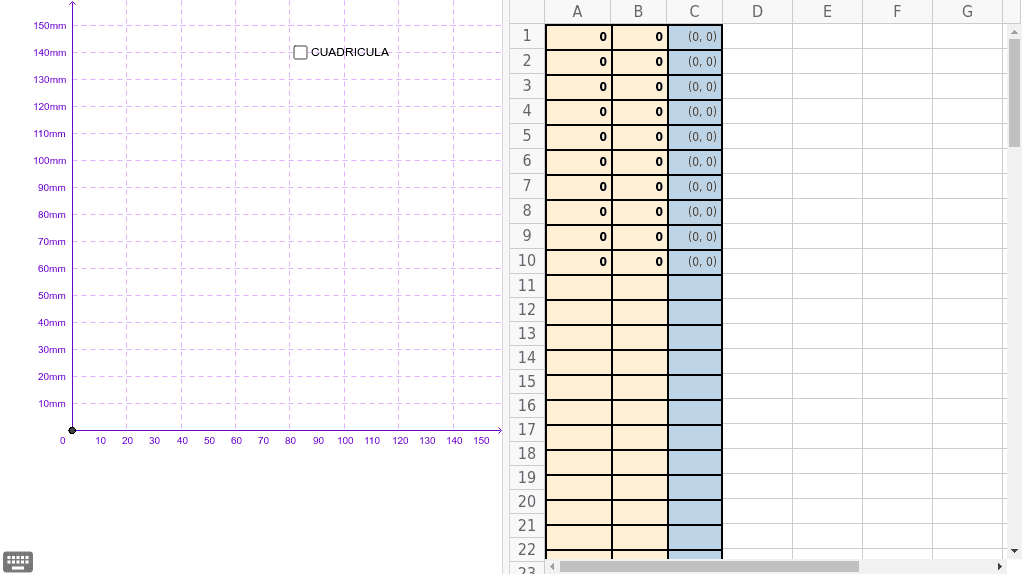Screen dimensions: 1024x576
Task: Select row 15 header
Action: pos(527,382)
